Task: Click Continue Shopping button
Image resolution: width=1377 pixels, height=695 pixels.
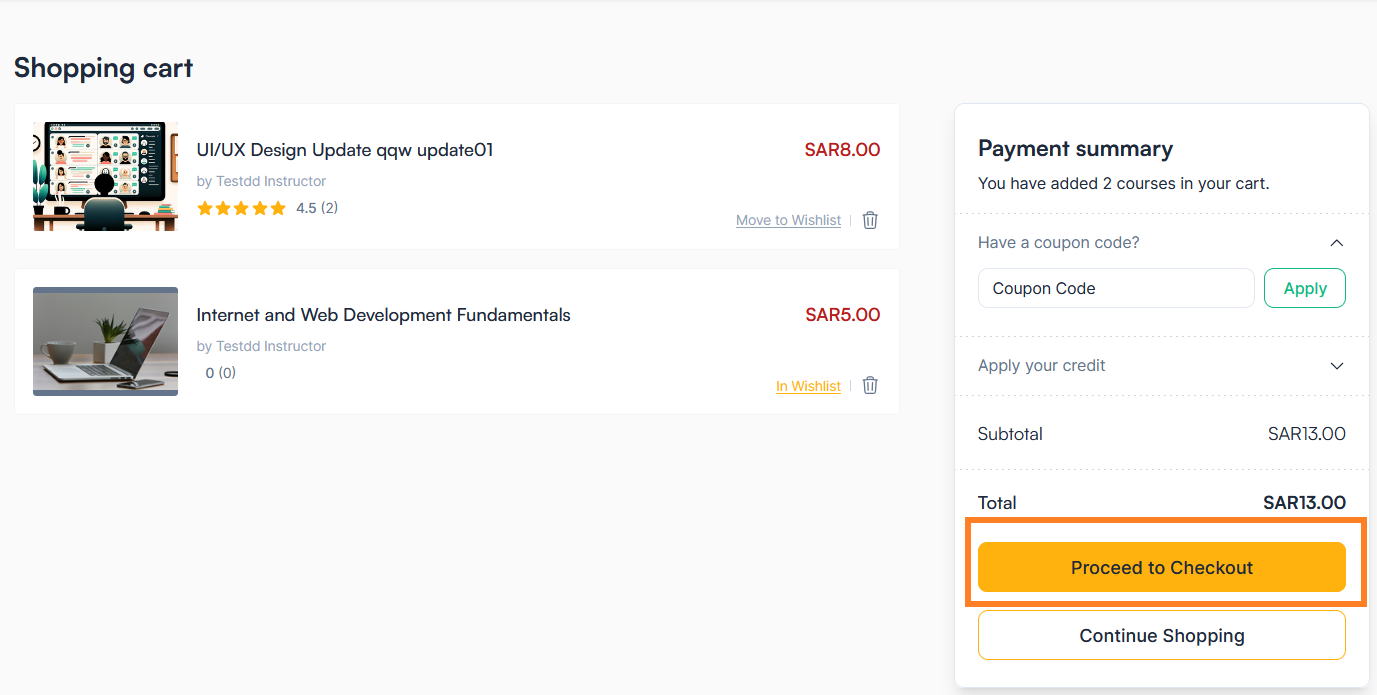Action: click(x=1162, y=635)
